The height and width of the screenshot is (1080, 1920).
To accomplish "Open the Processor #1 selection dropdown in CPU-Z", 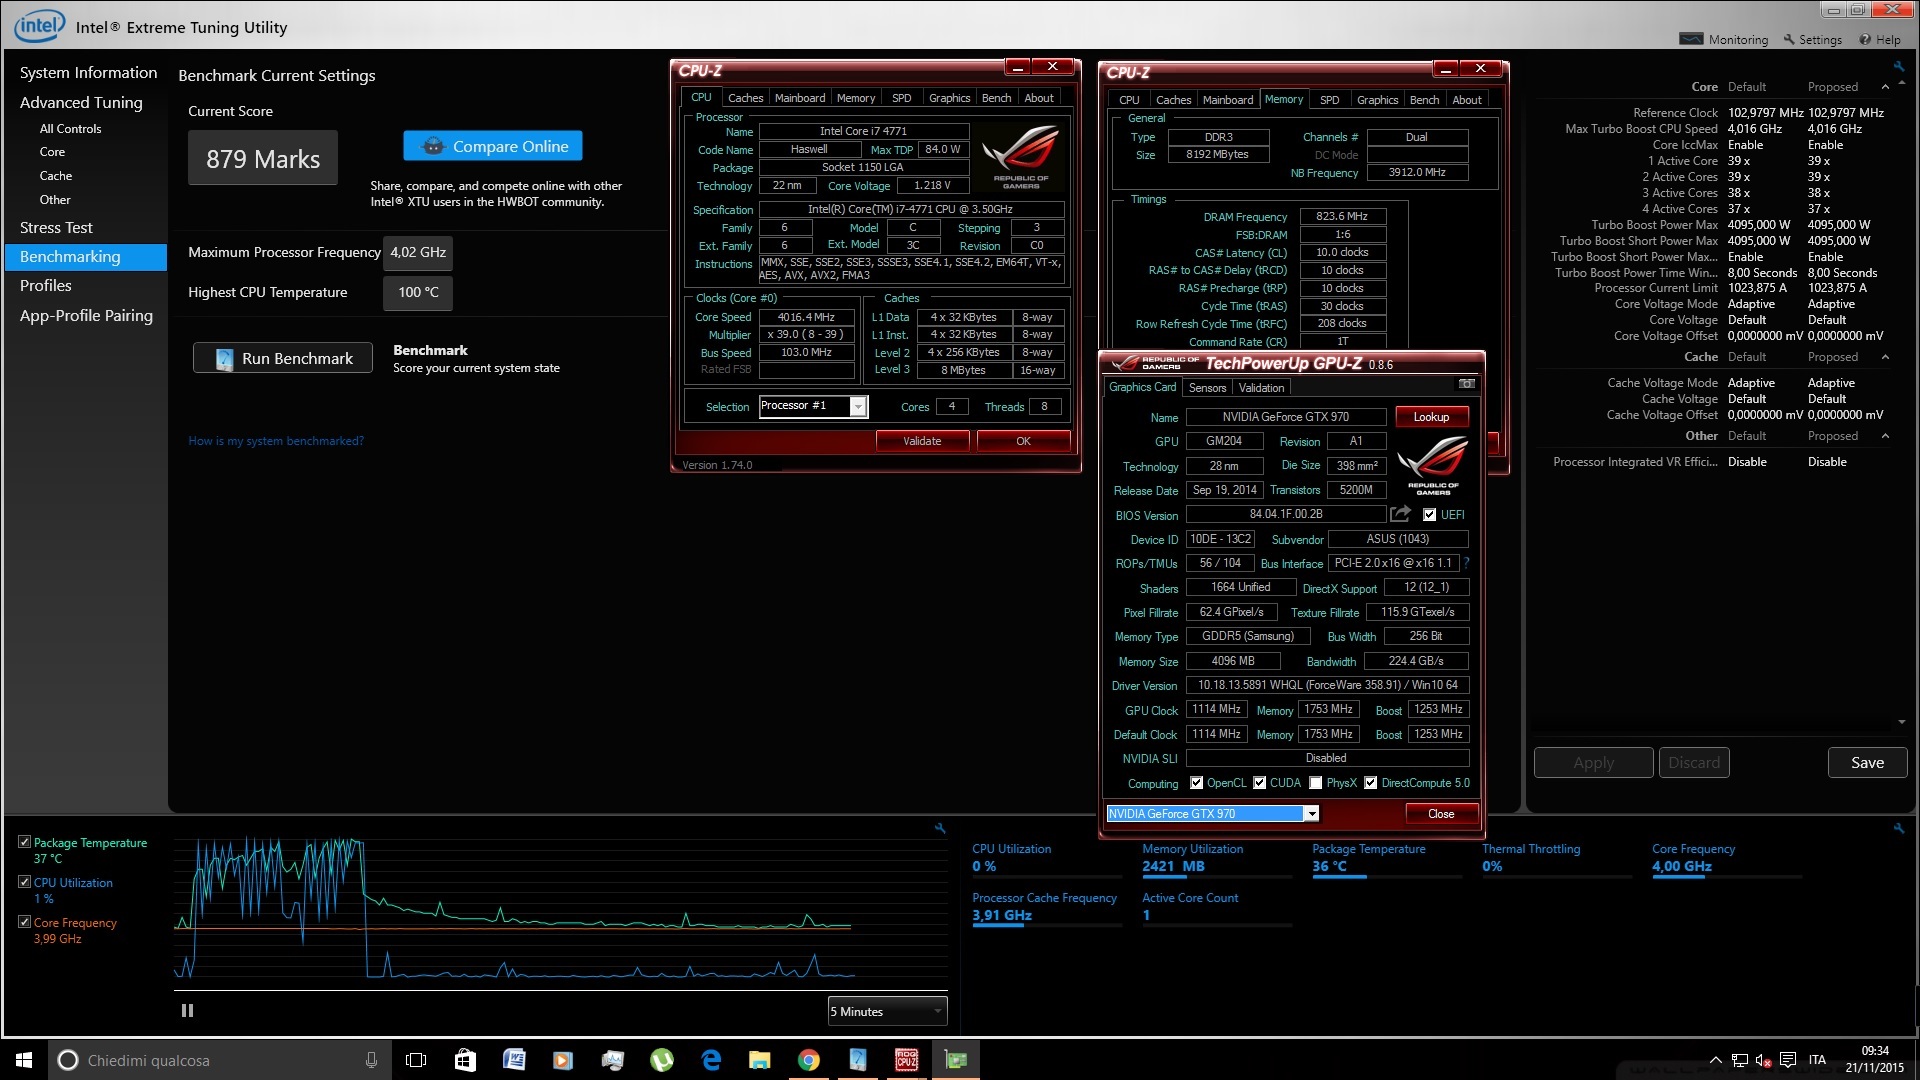I will tap(858, 406).
